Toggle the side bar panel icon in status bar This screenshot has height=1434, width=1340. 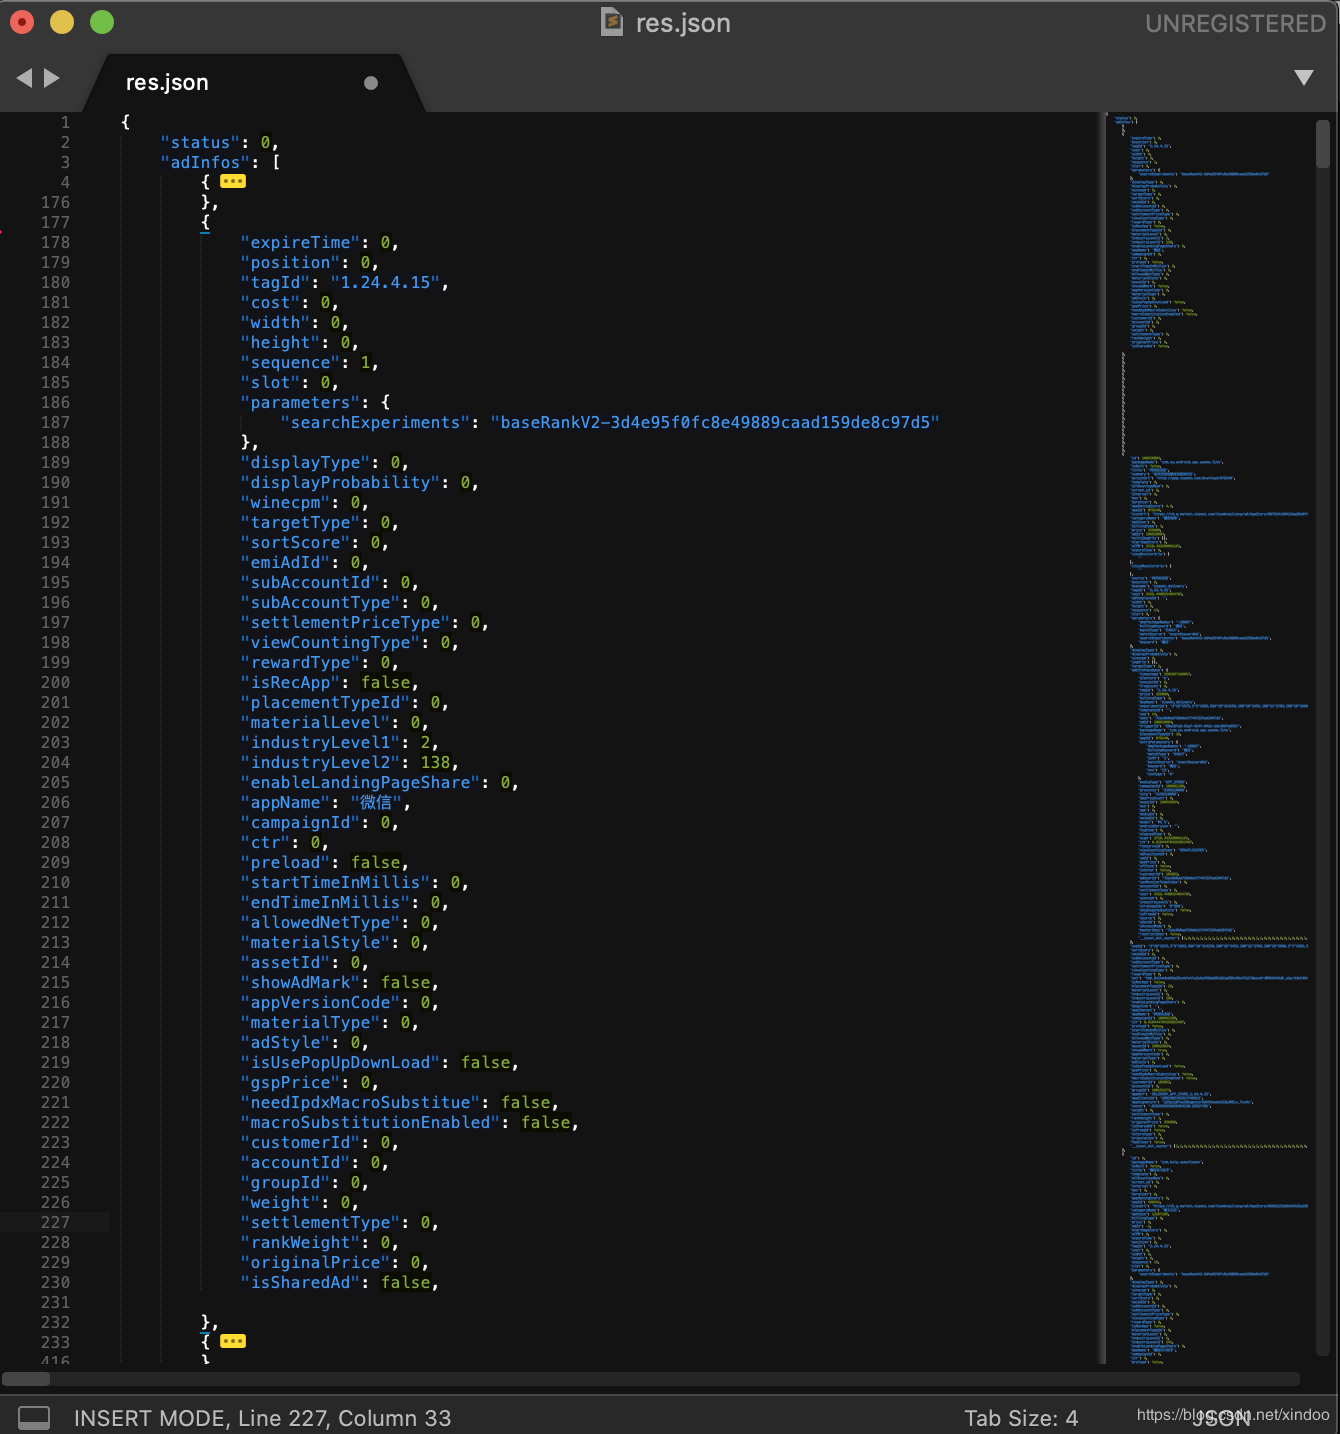(x=34, y=1418)
